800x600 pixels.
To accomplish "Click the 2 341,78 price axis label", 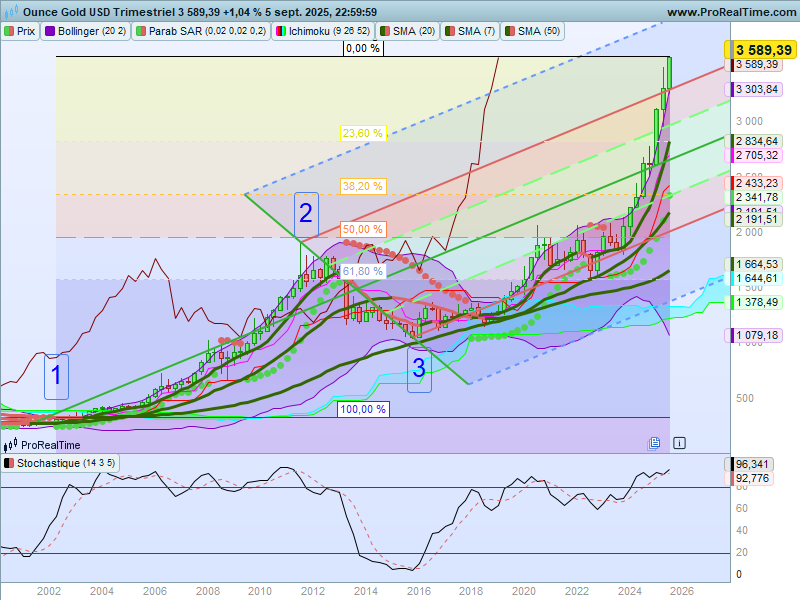I will [x=754, y=197].
